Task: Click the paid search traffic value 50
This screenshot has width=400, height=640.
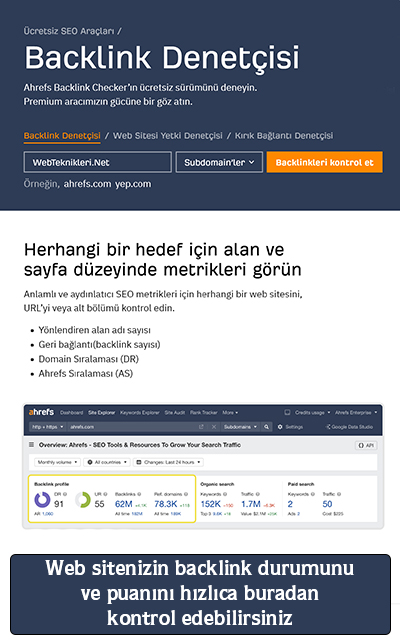Action: point(327,504)
